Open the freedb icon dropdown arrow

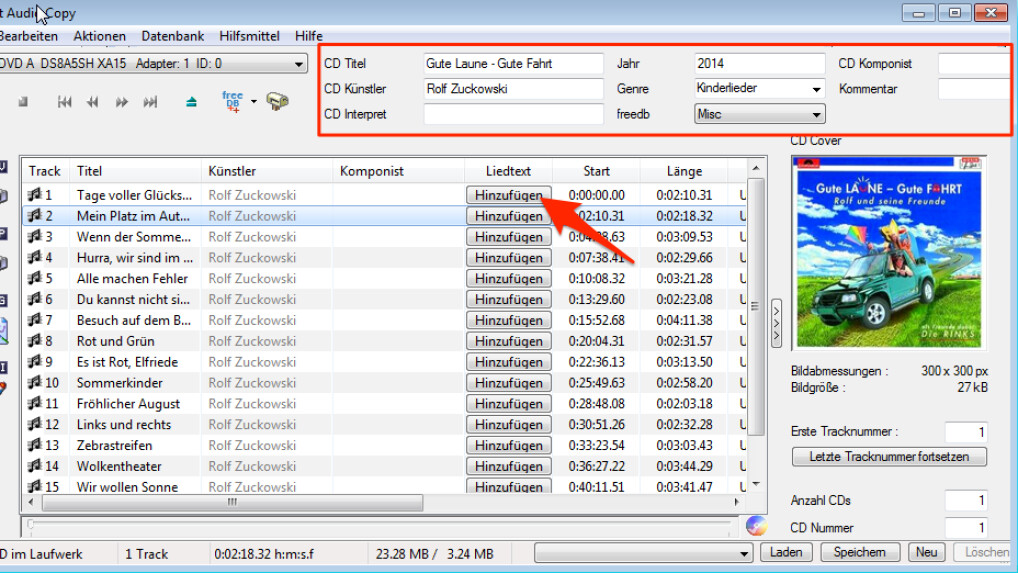tap(254, 101)
